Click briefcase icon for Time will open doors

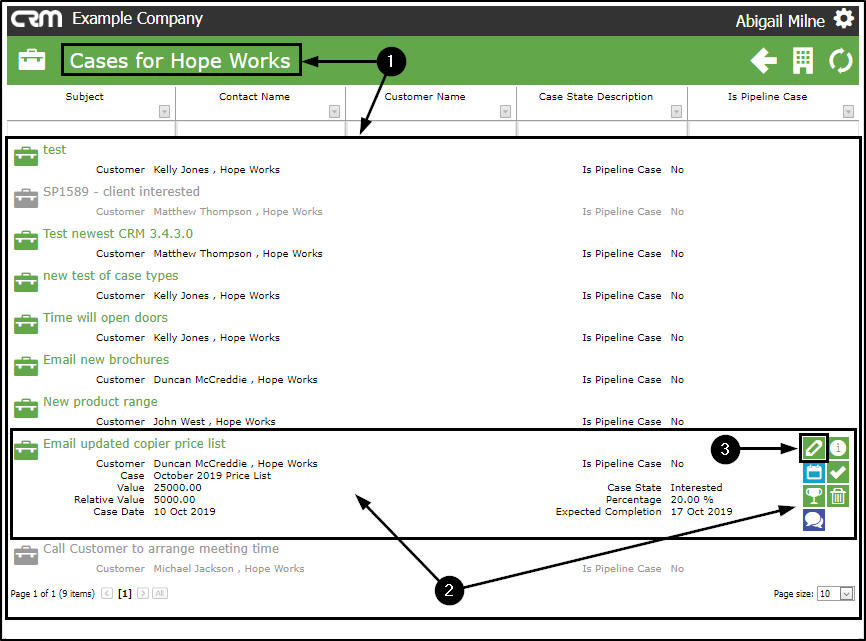(26, 324)
